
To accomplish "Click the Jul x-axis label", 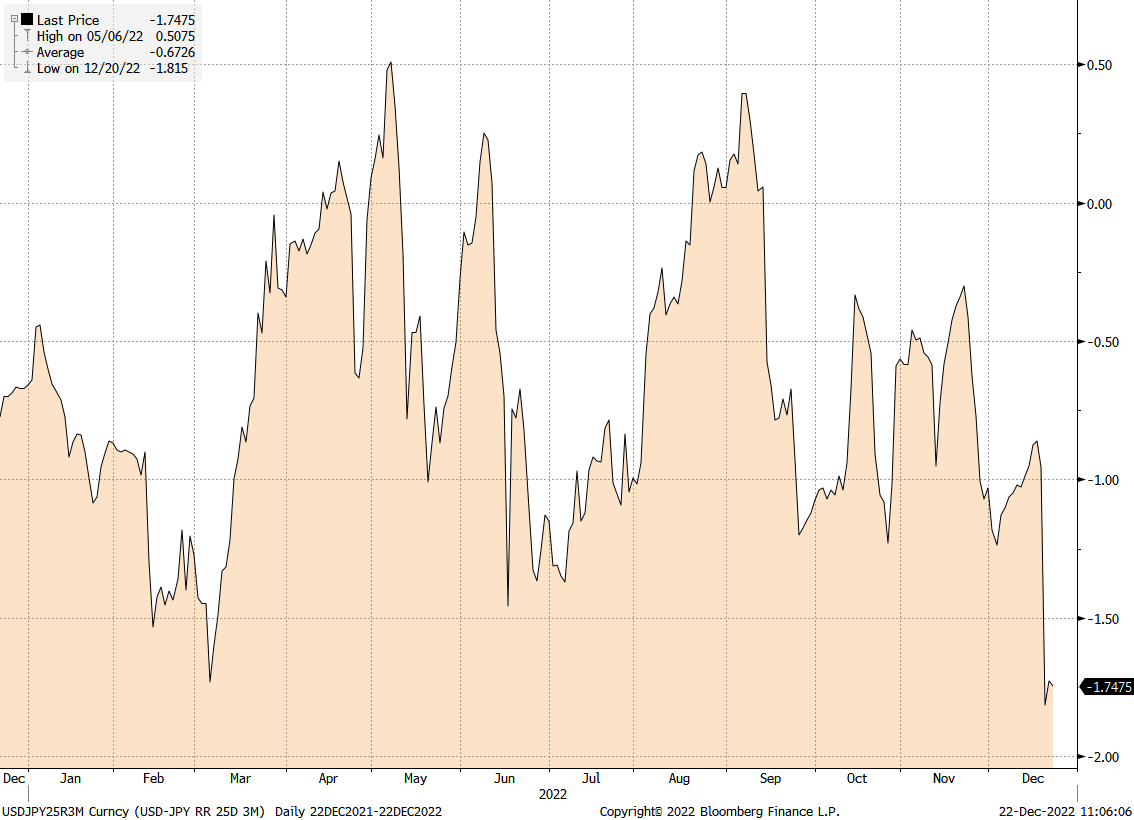I will [x=591, y=779].
